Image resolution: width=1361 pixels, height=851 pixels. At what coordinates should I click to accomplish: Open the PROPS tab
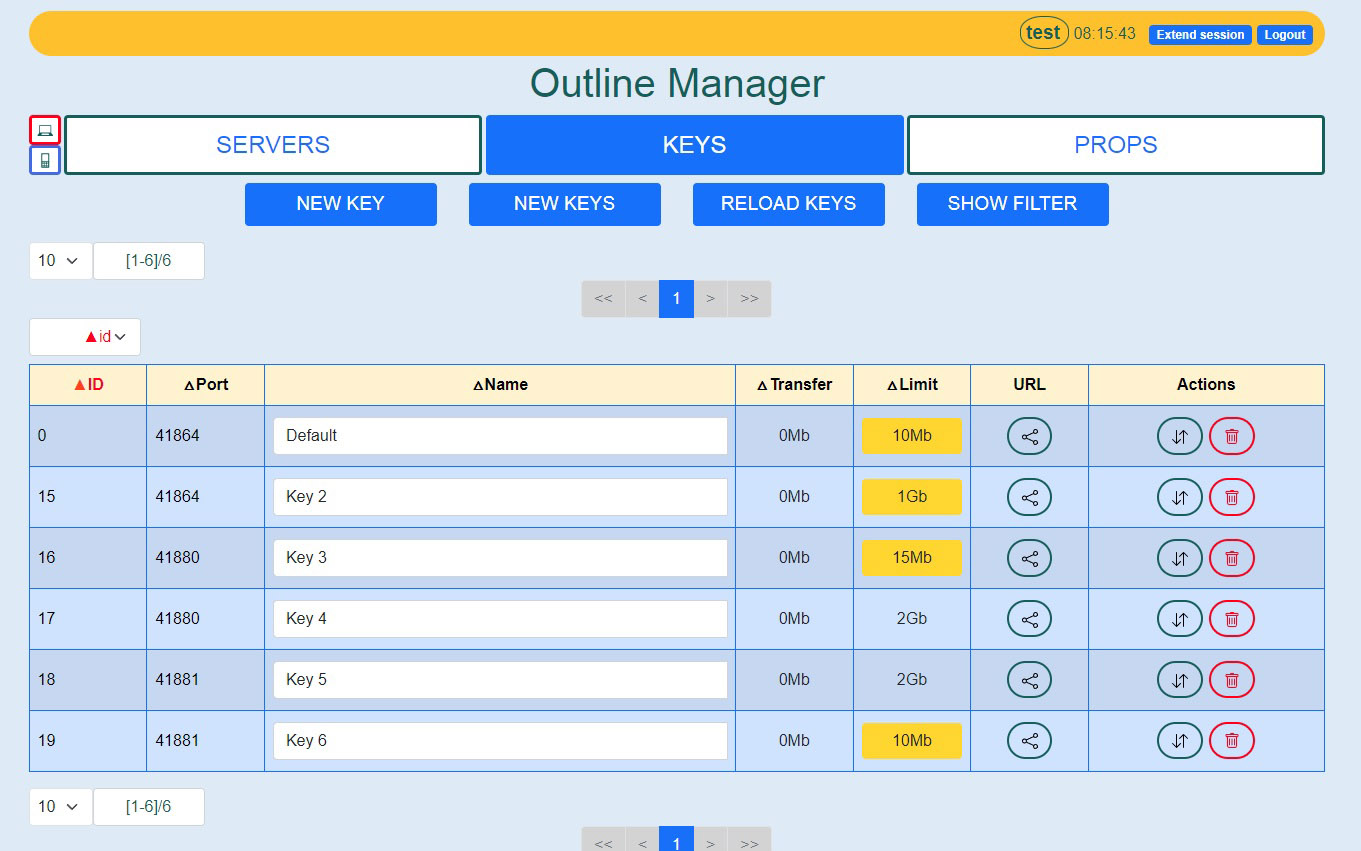(1116, 144)
